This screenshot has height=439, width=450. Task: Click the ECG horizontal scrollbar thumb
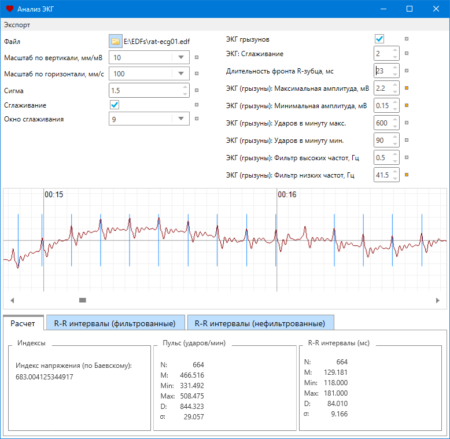pos(82,300)
